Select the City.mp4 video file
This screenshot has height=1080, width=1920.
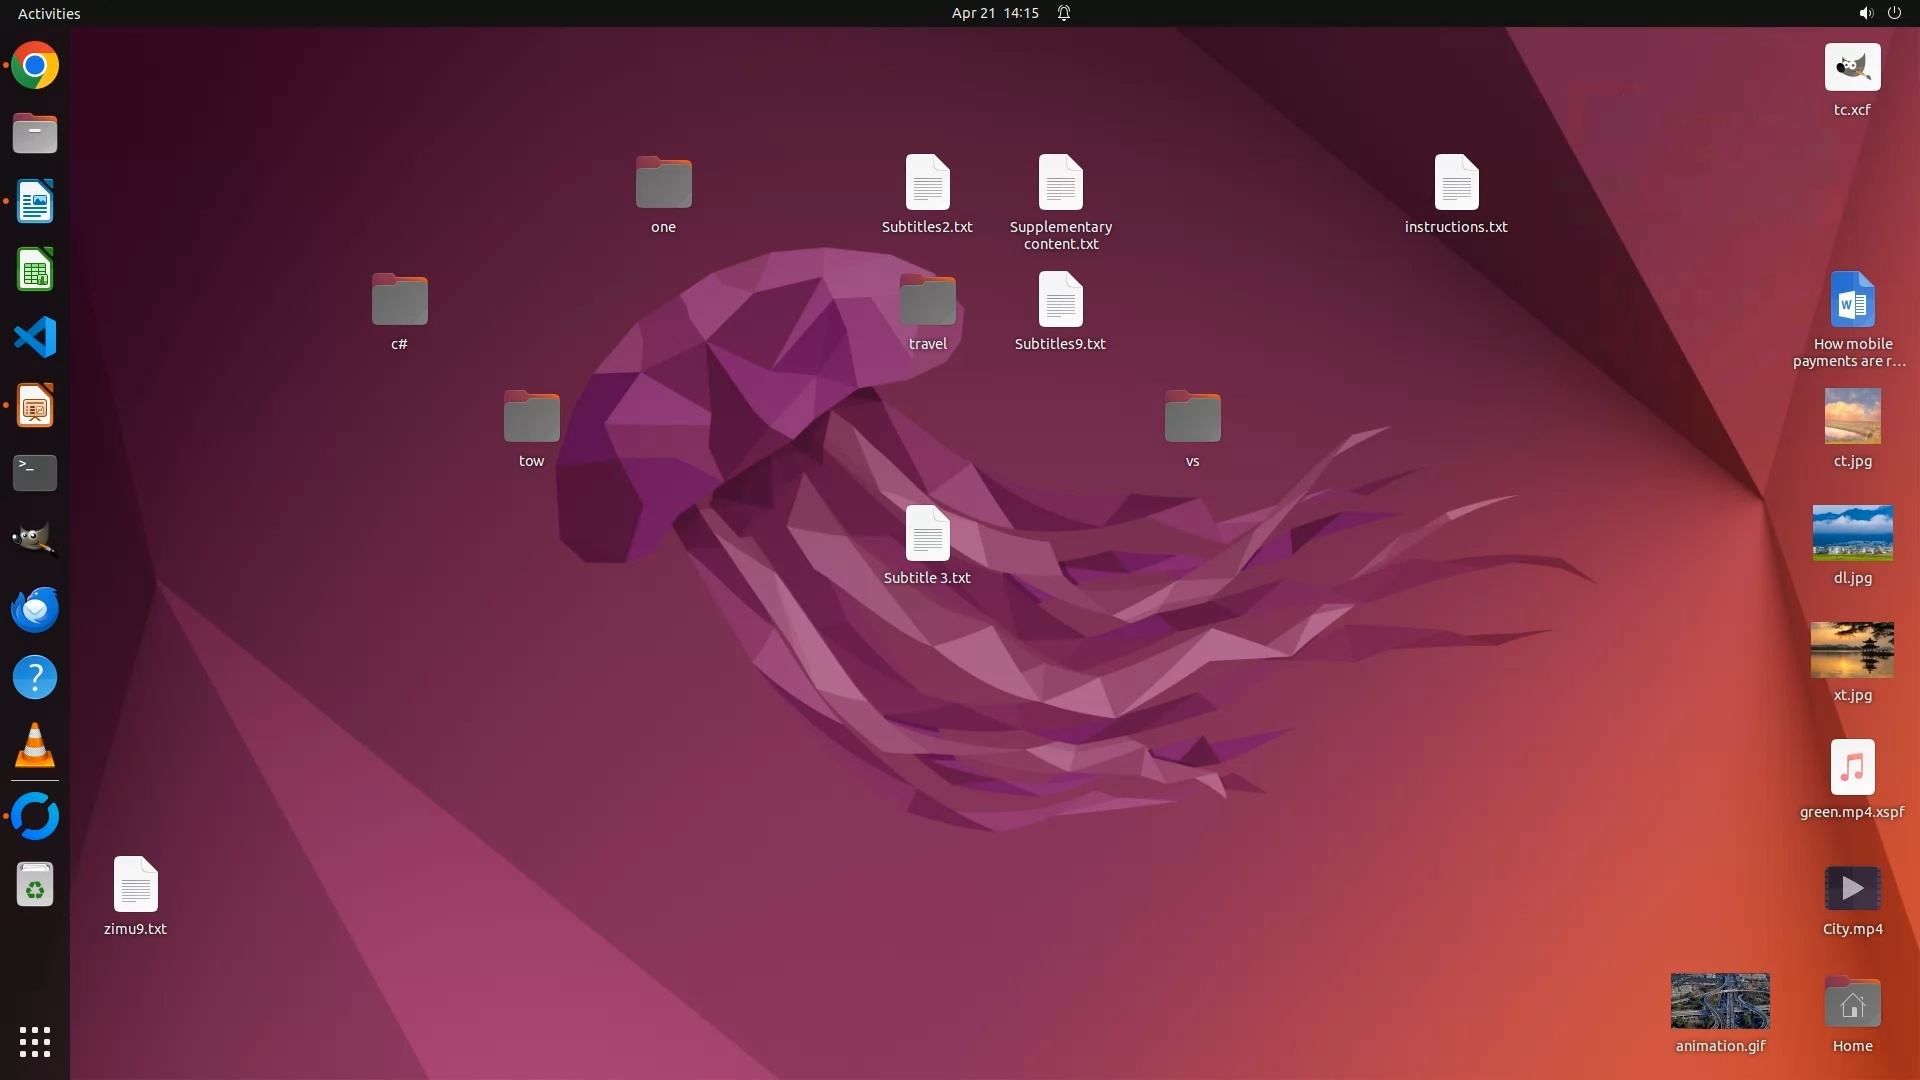pos(1852,888)
